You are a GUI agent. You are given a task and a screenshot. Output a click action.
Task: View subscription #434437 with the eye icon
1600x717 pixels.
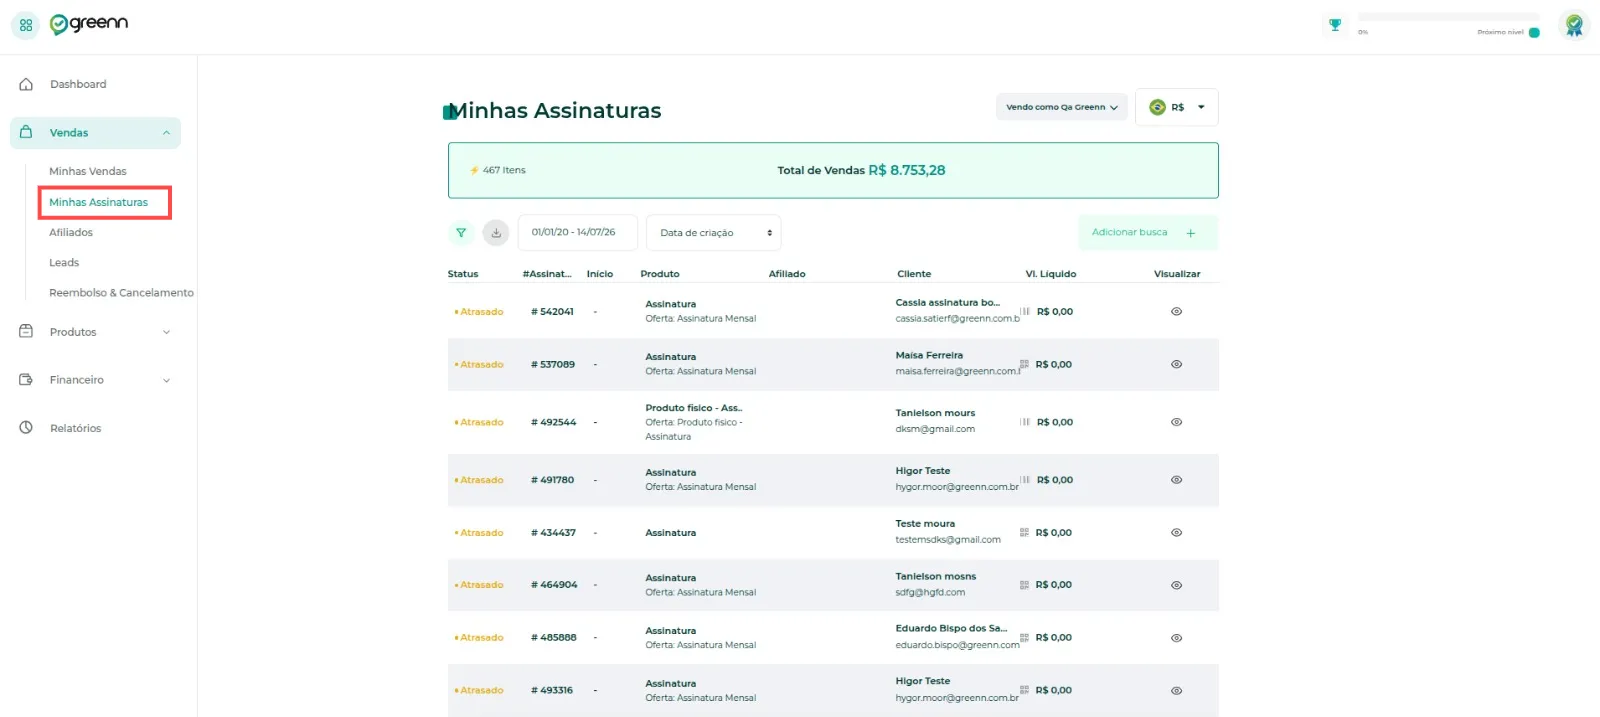point(1176,533)
